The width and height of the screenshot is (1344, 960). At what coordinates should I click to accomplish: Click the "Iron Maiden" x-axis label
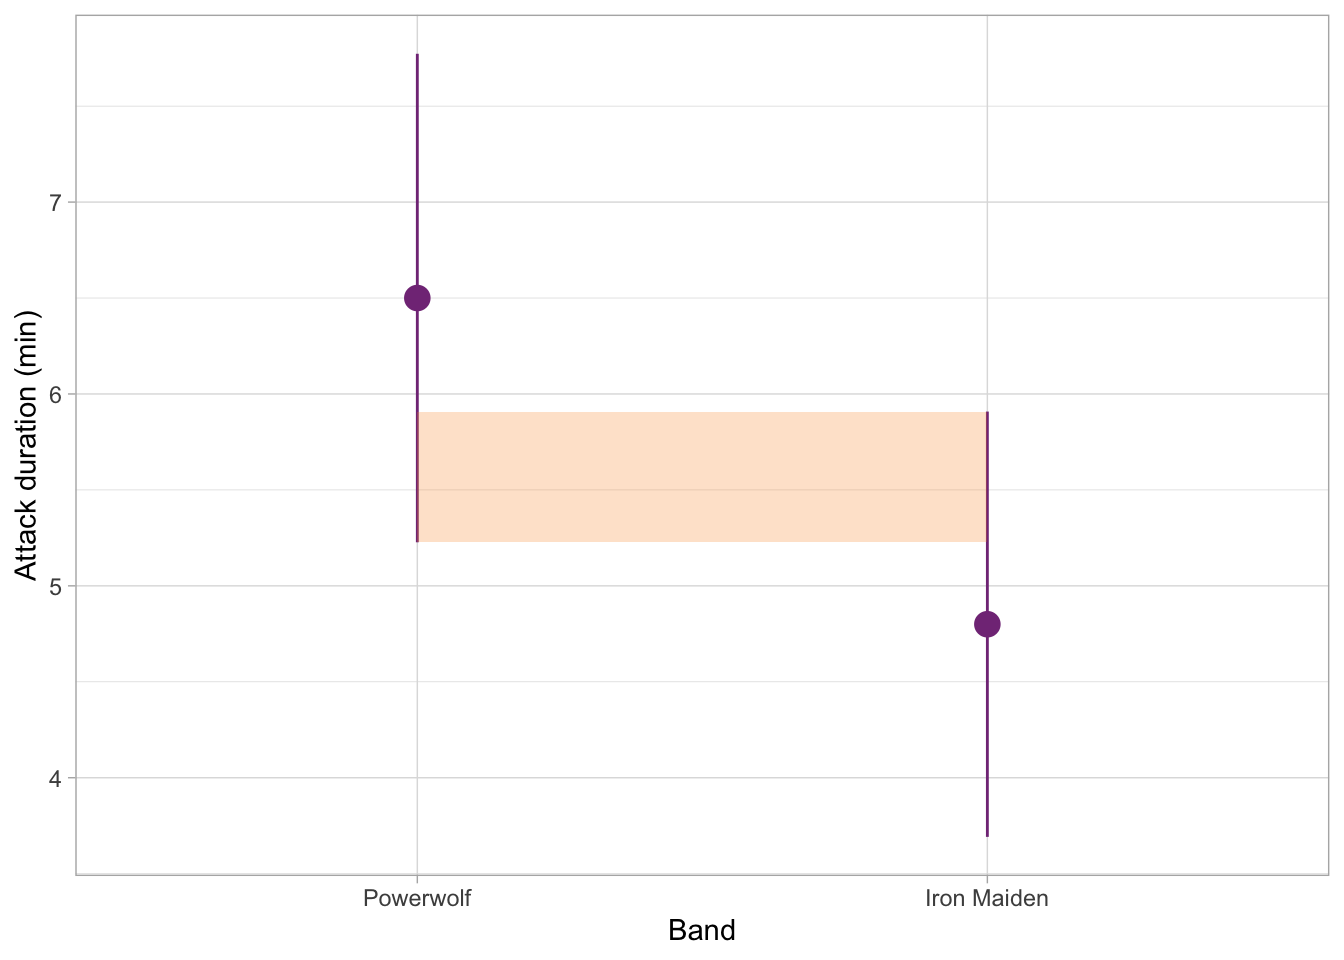click(987, 898)
